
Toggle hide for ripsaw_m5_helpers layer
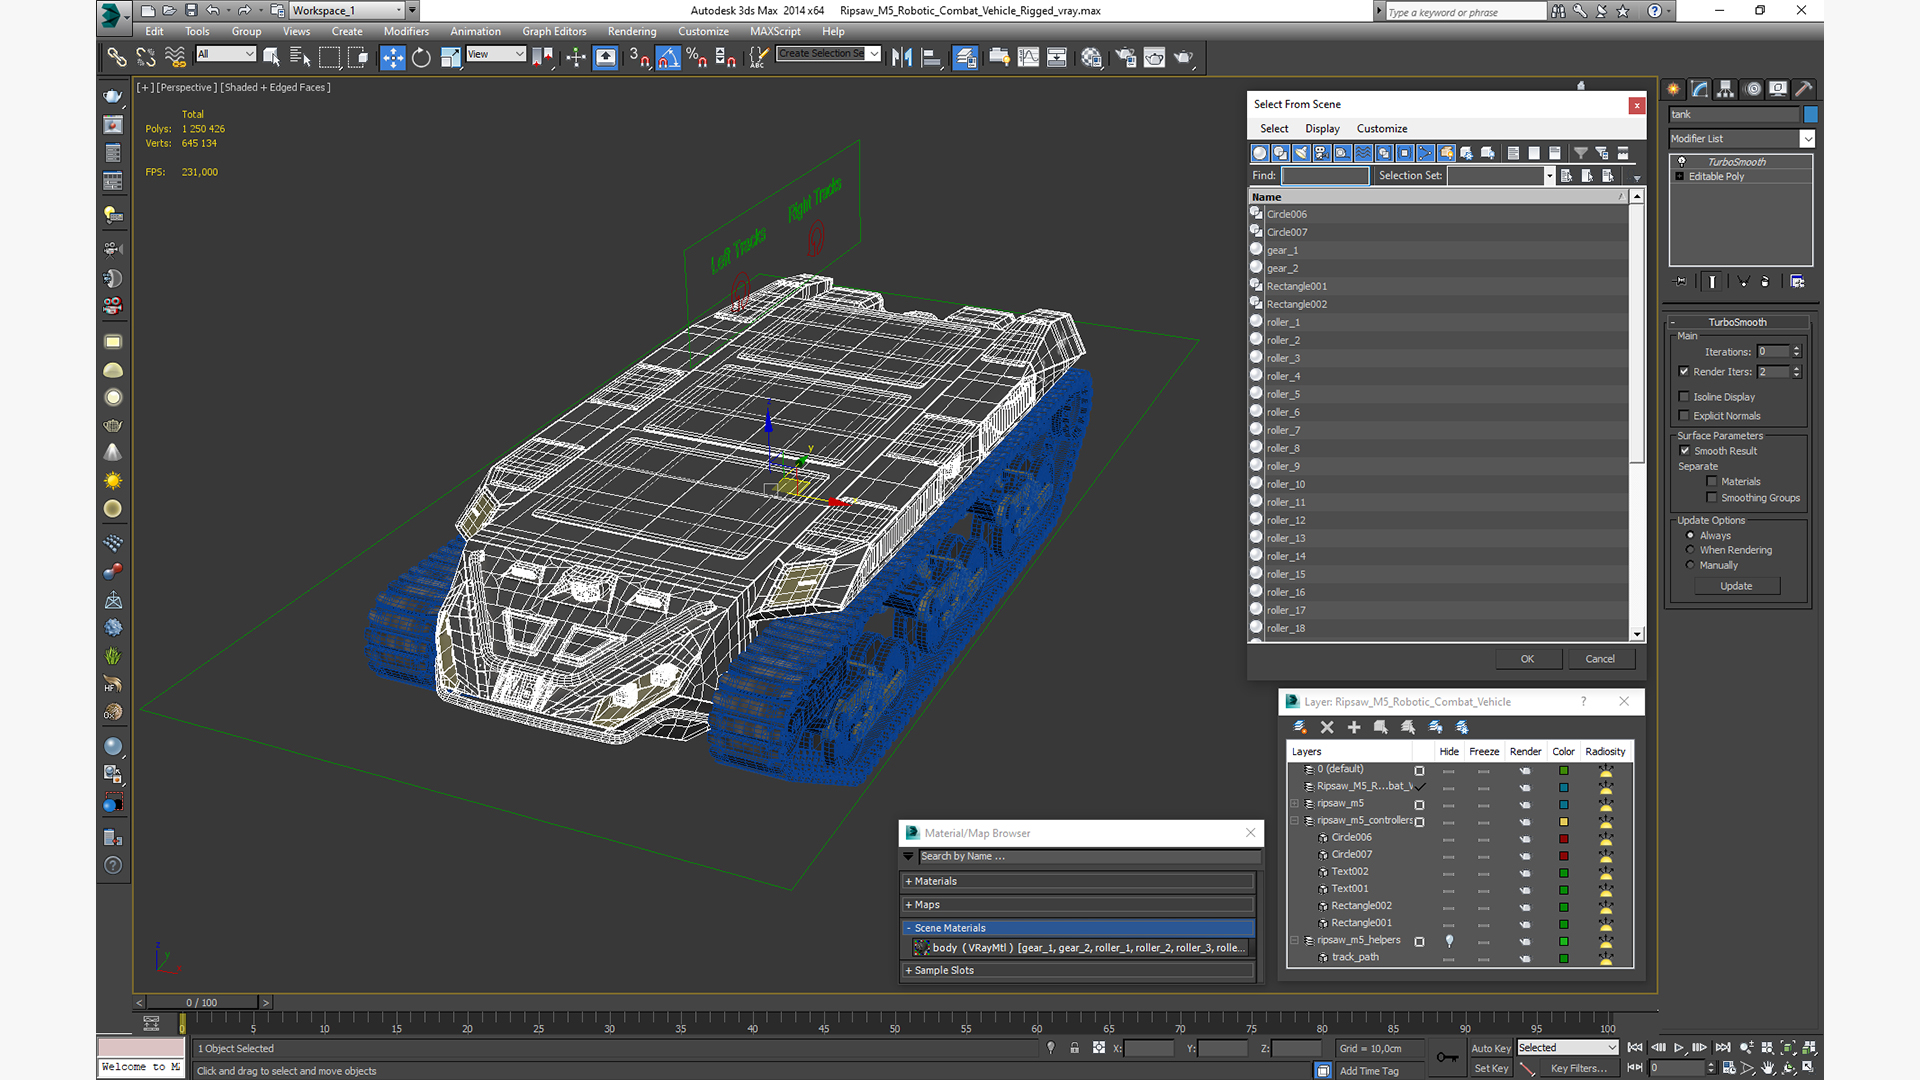click(x=1448, y=941)
